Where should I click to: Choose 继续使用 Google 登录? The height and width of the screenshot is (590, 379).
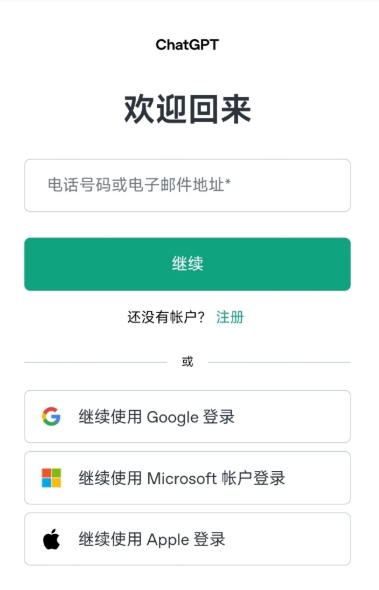coord(187,416)
